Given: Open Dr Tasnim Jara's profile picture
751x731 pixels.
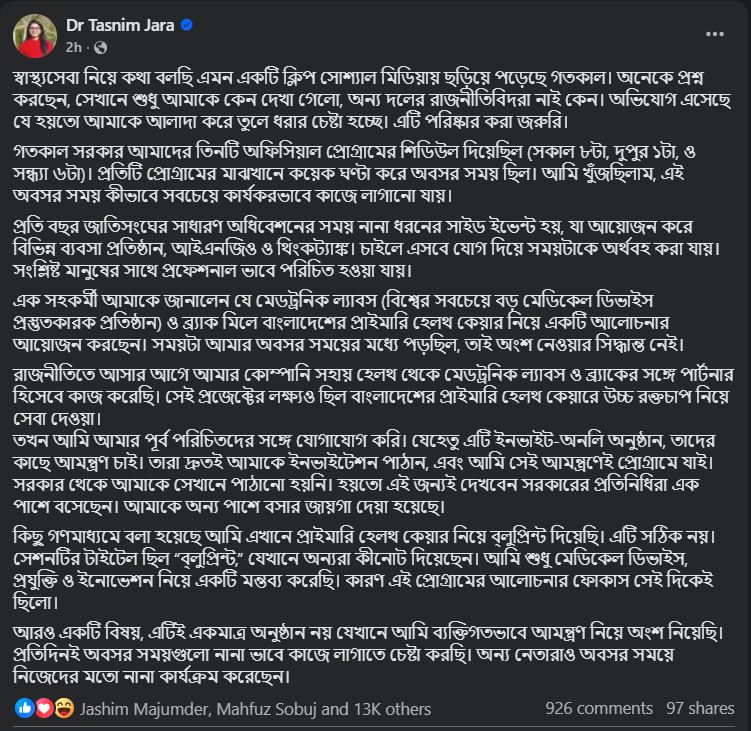Looking at the screenshot, I should (33, 35).
